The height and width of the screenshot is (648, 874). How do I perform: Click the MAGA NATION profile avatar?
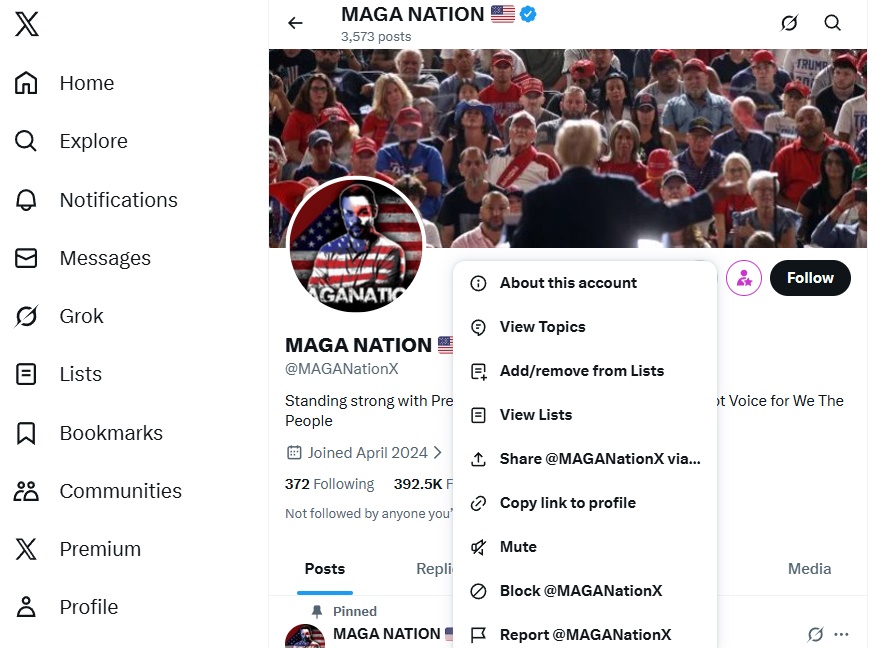[x=355, y=247]
